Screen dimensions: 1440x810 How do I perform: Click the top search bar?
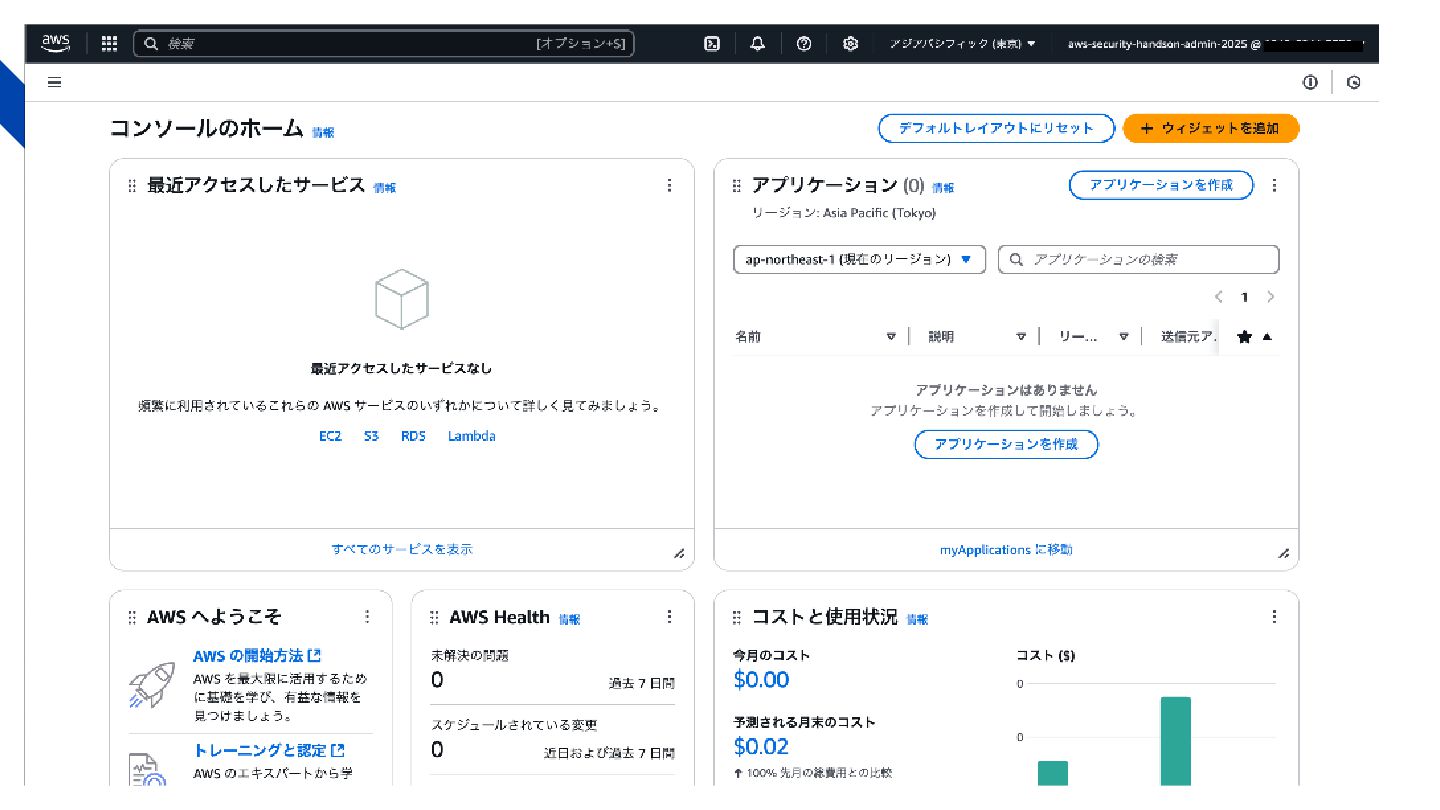click(384, 43)
